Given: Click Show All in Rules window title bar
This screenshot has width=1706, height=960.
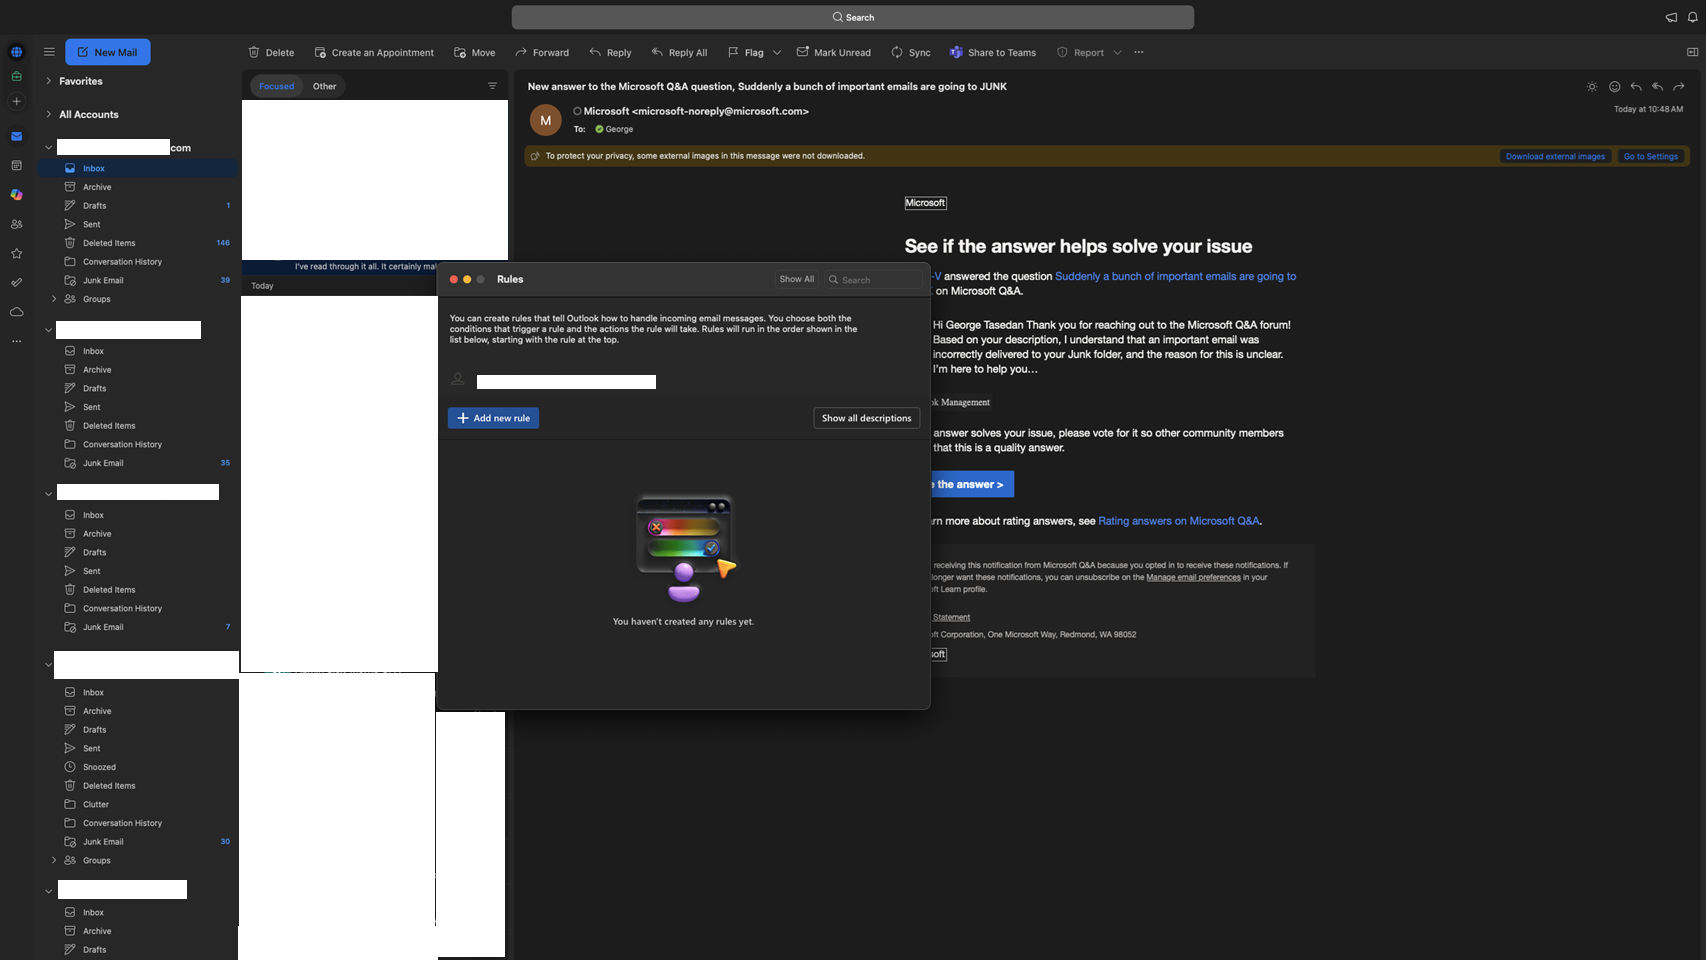Looking at the screenshot, I should coord(797,279).
